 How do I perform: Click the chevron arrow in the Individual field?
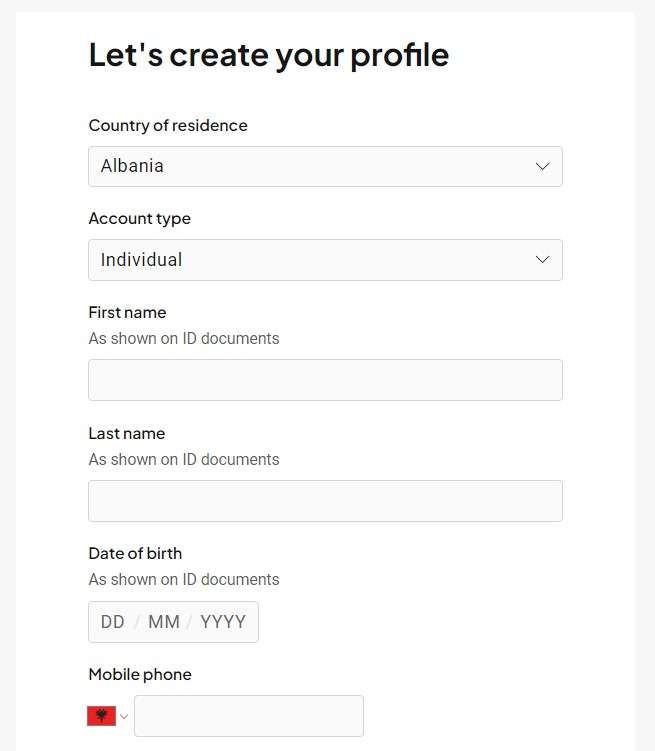[x=542, y=260]
